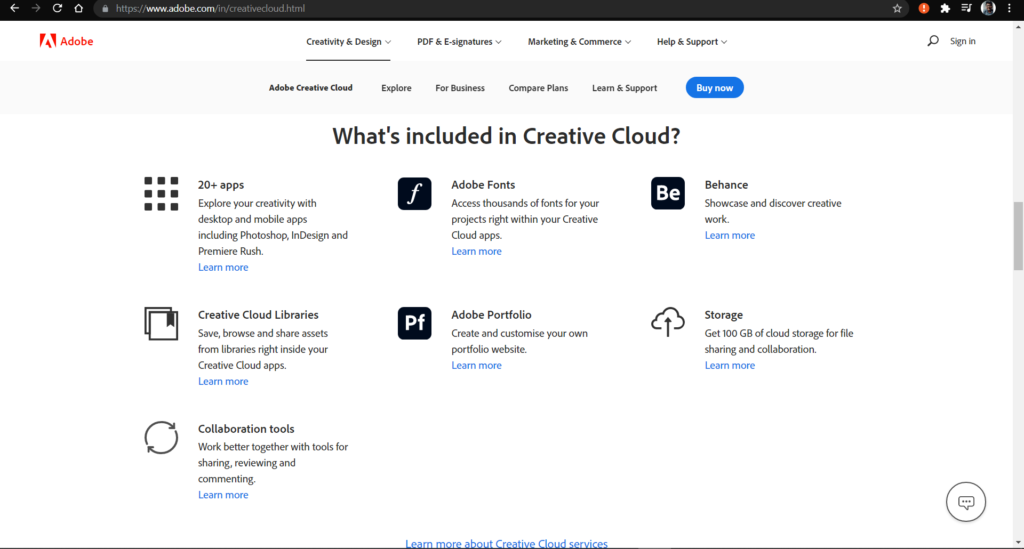This screenshot has width=1024, height=549.
Task: Open the Compare Plans tab
Action: [538, 87]
